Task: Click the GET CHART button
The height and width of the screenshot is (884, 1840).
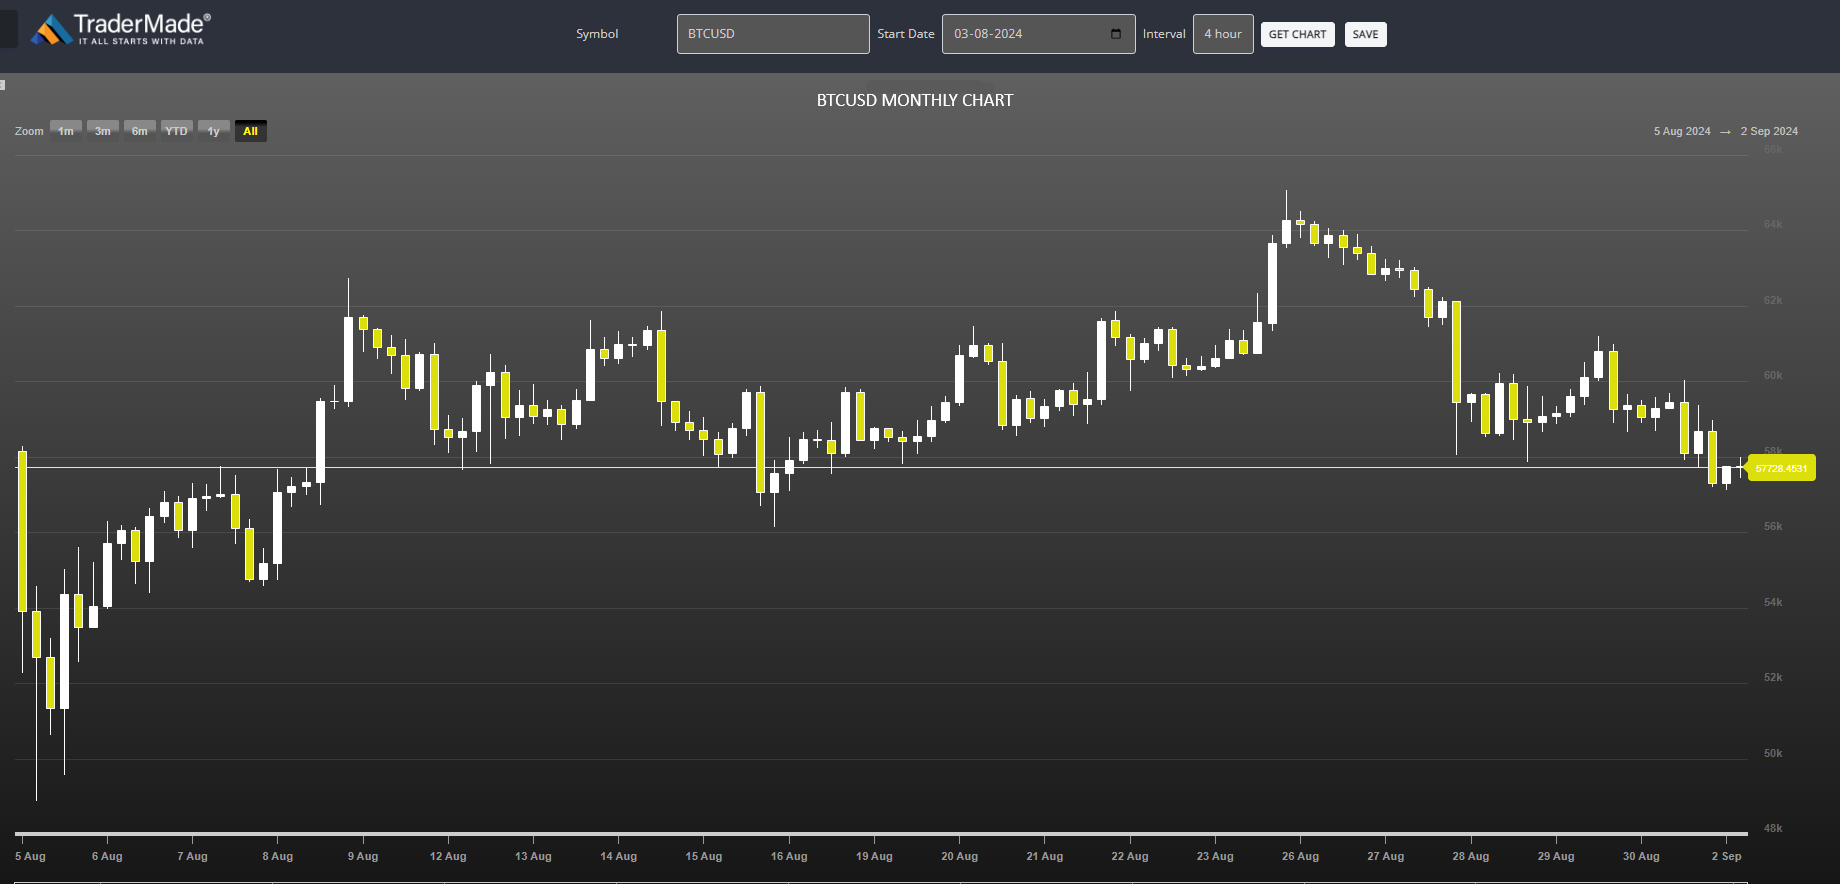Action: tap(1297, 35)
